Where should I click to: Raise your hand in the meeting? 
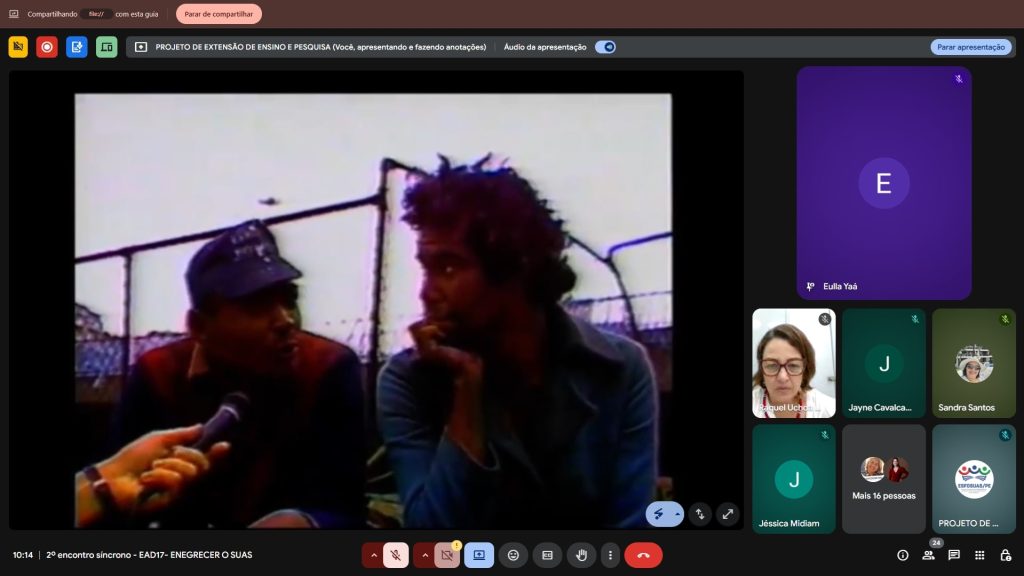[x=581, y=555]
